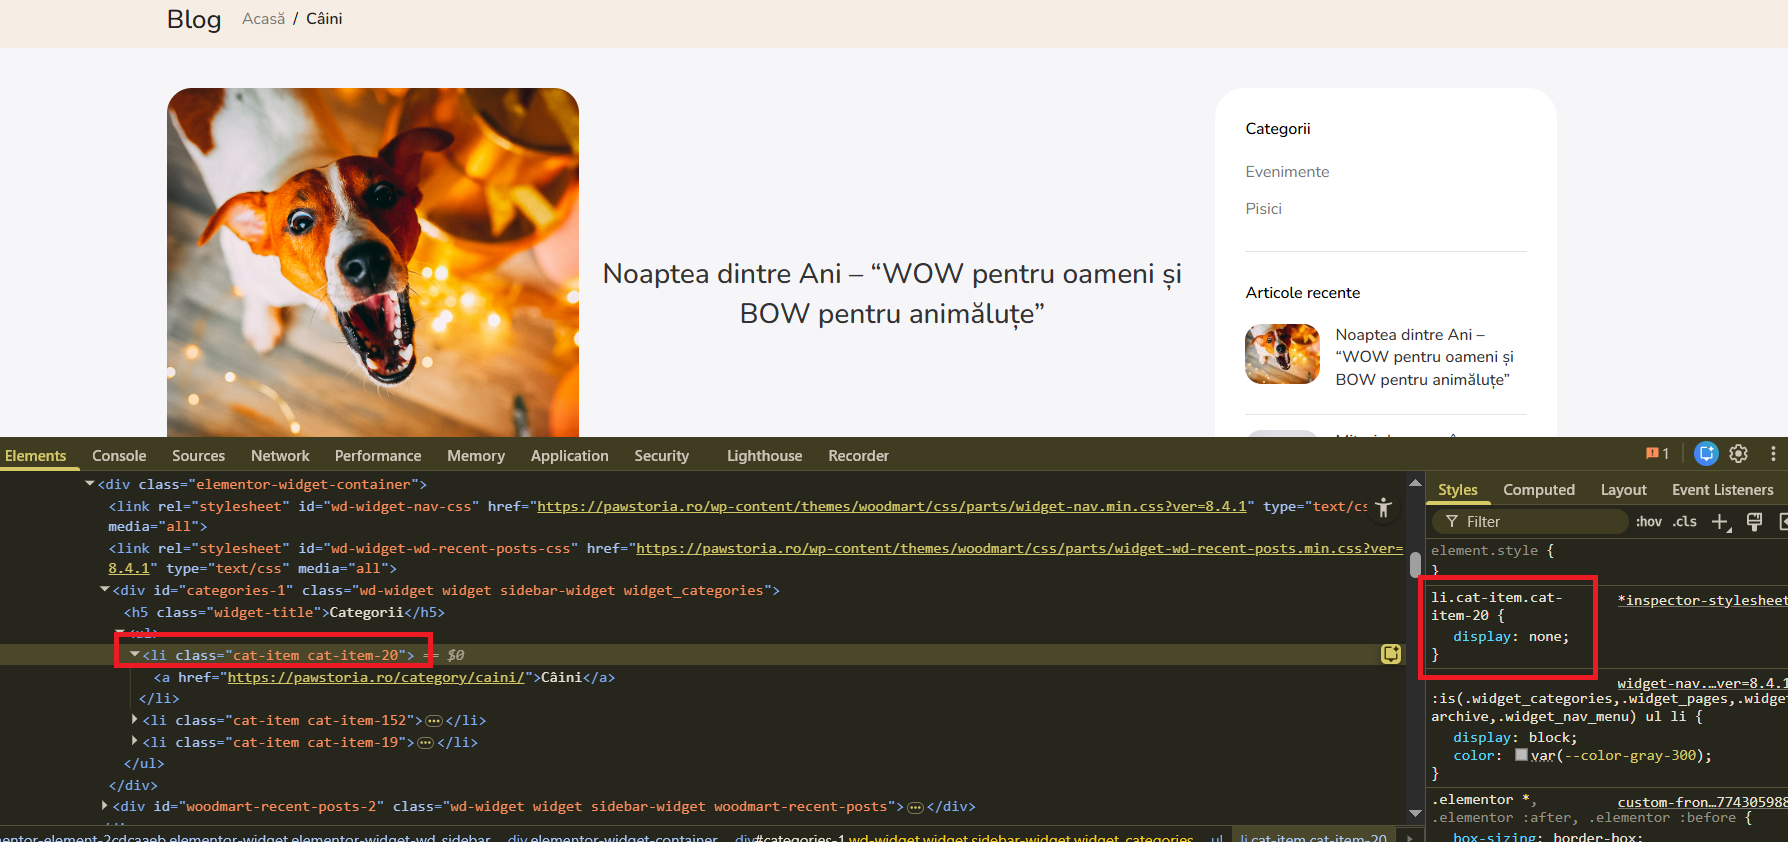The image size is (1788, 842).
Task: Open the AI assistance panel icon
Action: click(1706, 454)
